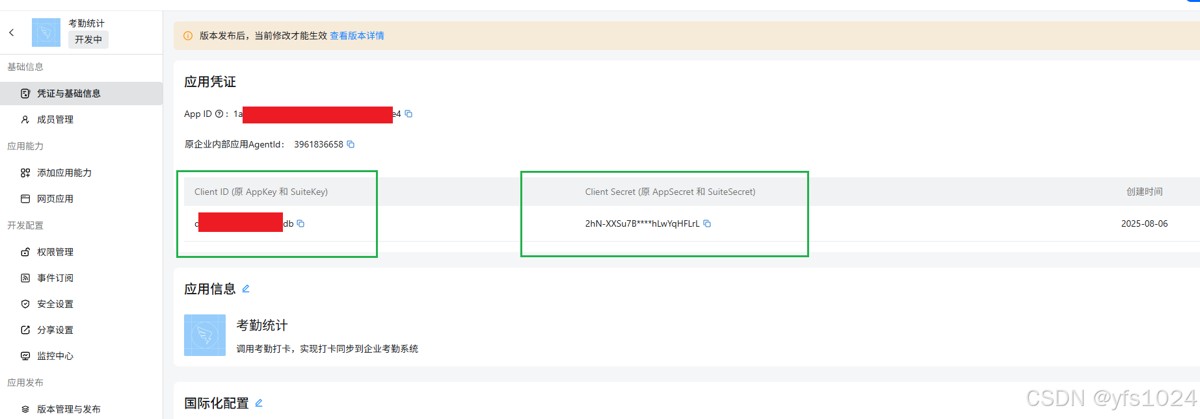Copy the App ID value
This screenshot has width=1200, height=419.
point(409,114)
